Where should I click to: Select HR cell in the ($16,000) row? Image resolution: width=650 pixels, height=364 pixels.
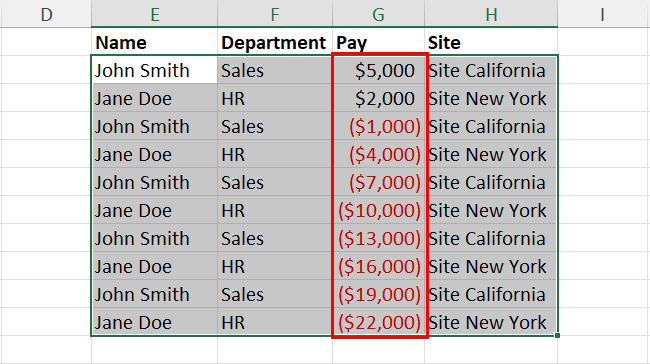(275, 266)
